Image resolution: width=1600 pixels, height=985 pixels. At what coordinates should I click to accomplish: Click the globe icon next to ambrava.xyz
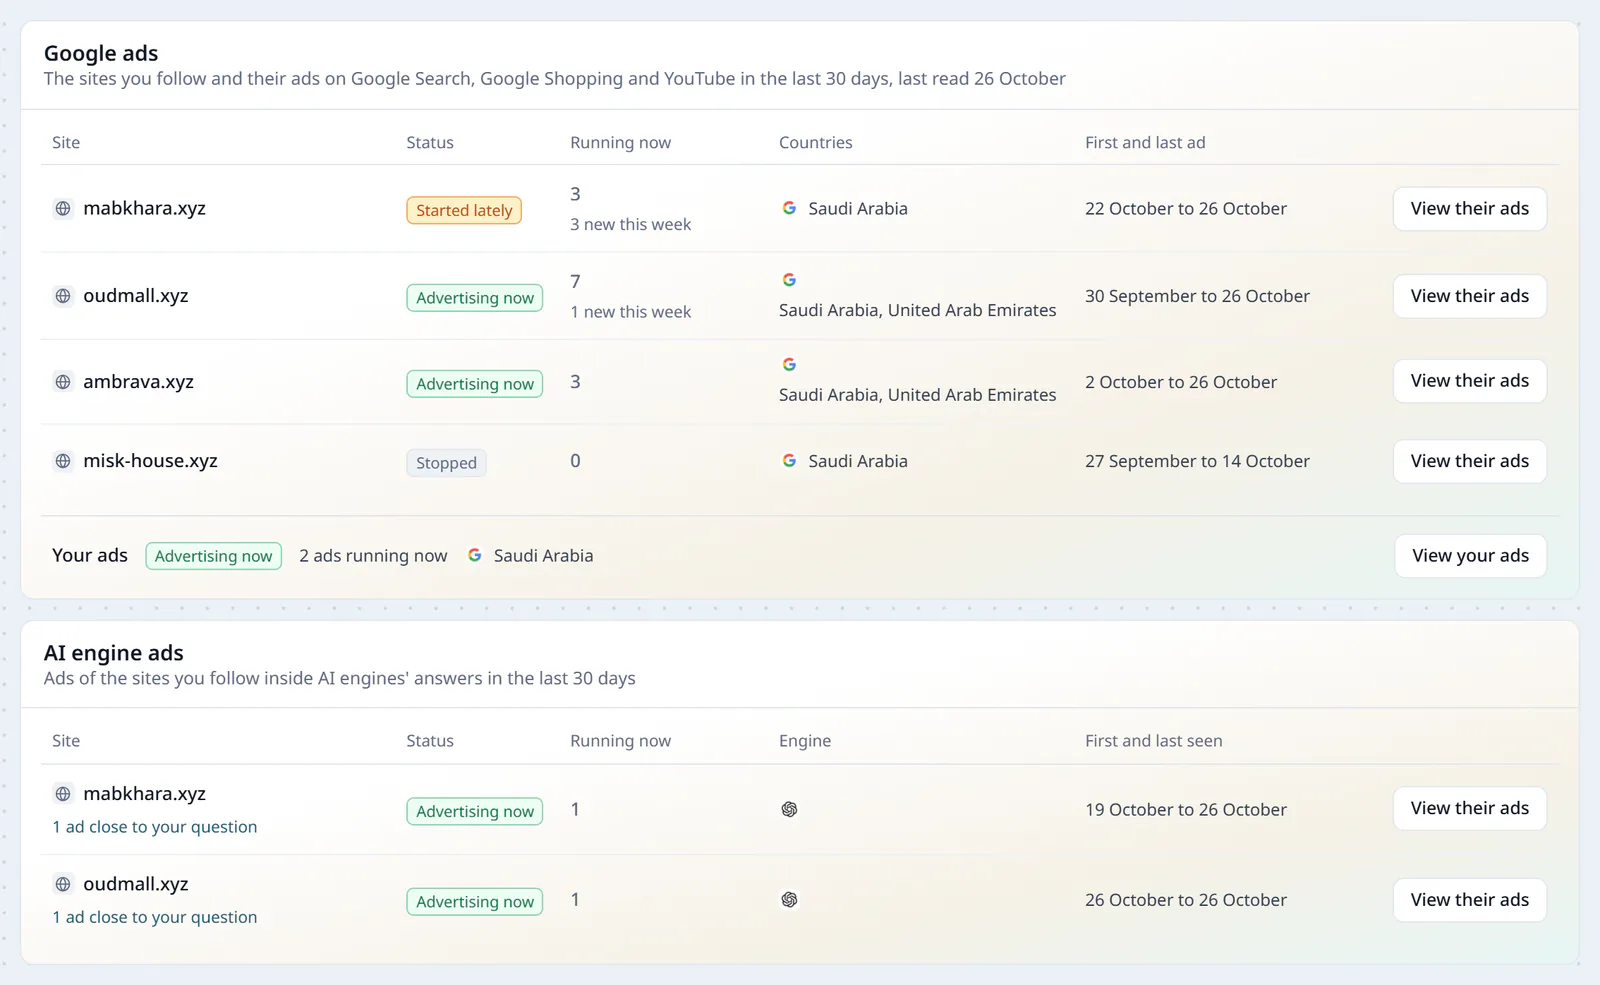pyautogui.click(x=63, y=382)
